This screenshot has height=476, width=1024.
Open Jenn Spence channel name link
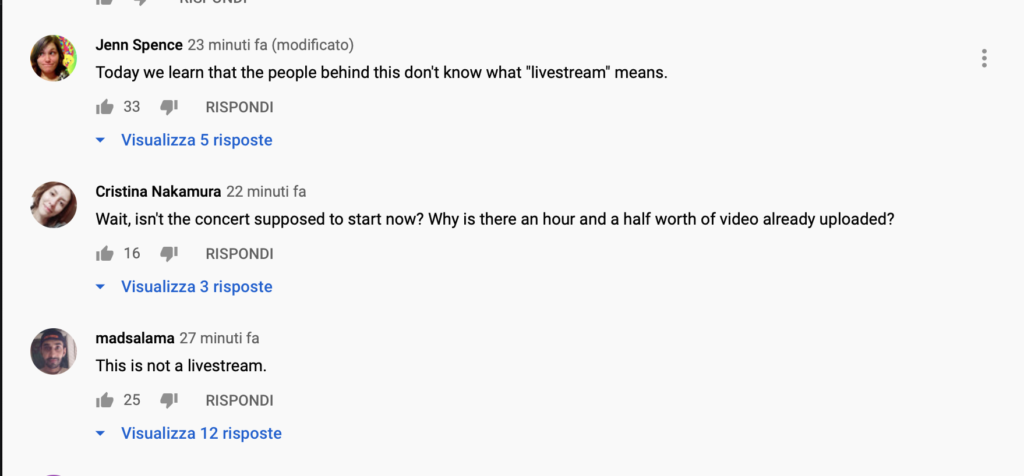coord(139,45)
